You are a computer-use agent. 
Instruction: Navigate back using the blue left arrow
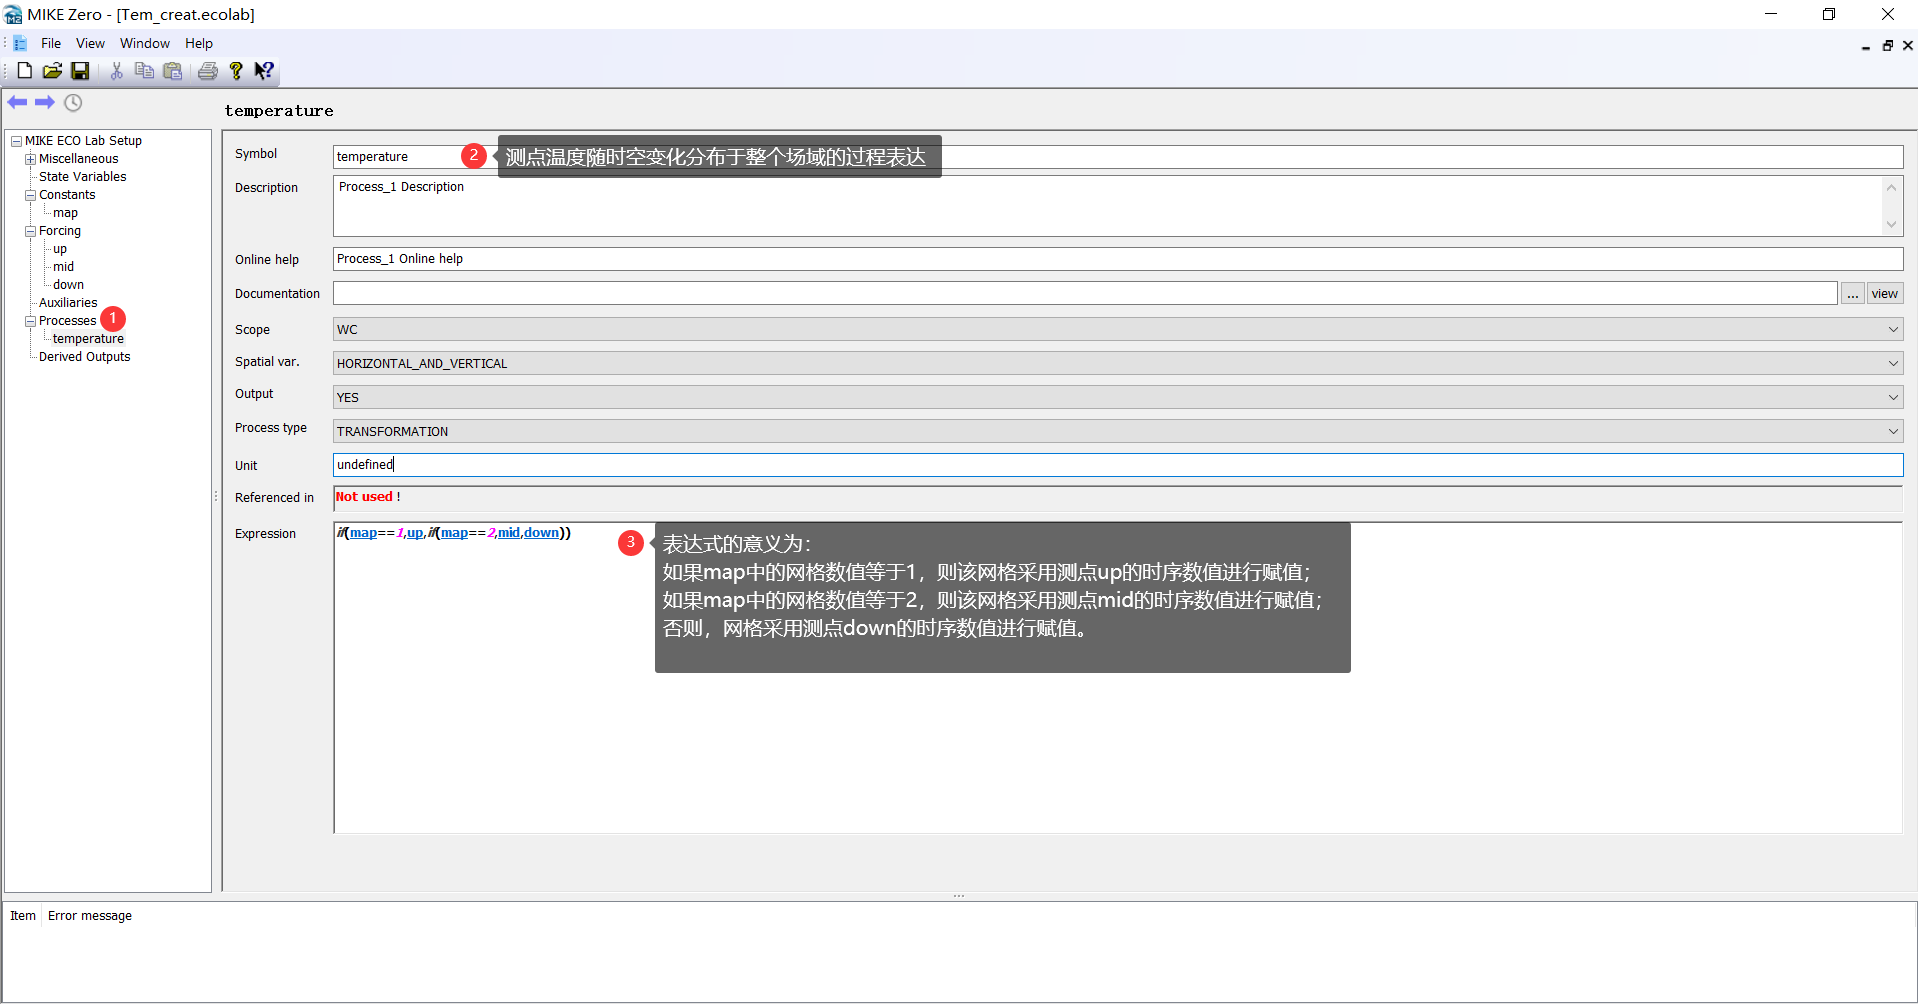click(17, 101)
